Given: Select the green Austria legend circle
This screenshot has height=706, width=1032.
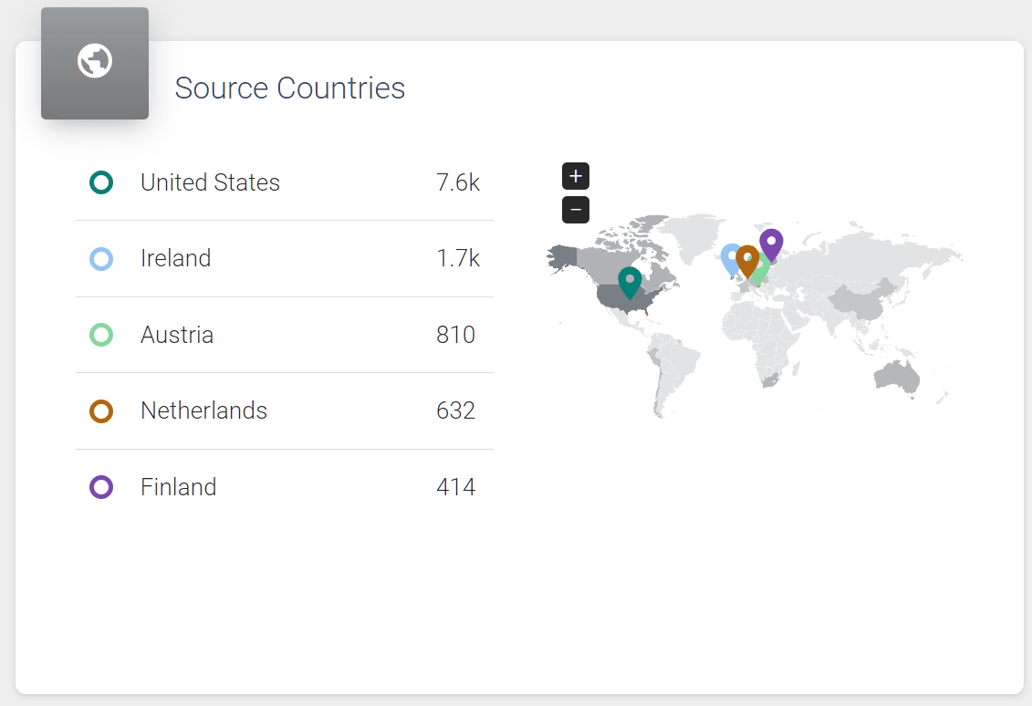Looking at the screenshot, I should pos(101,335).
